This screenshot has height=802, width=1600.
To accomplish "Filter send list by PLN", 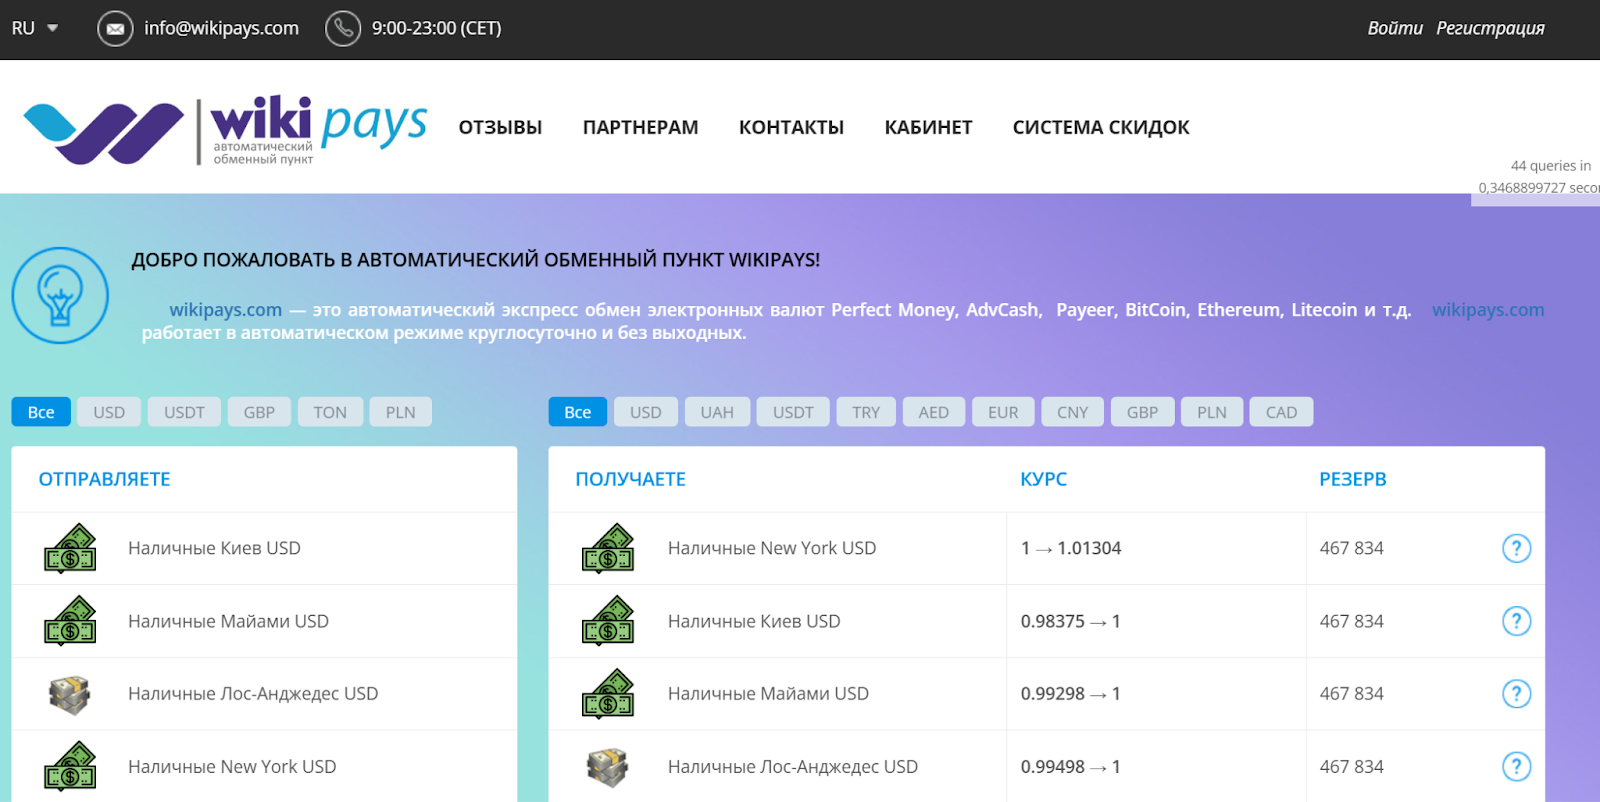I will [x=400, y=412].
